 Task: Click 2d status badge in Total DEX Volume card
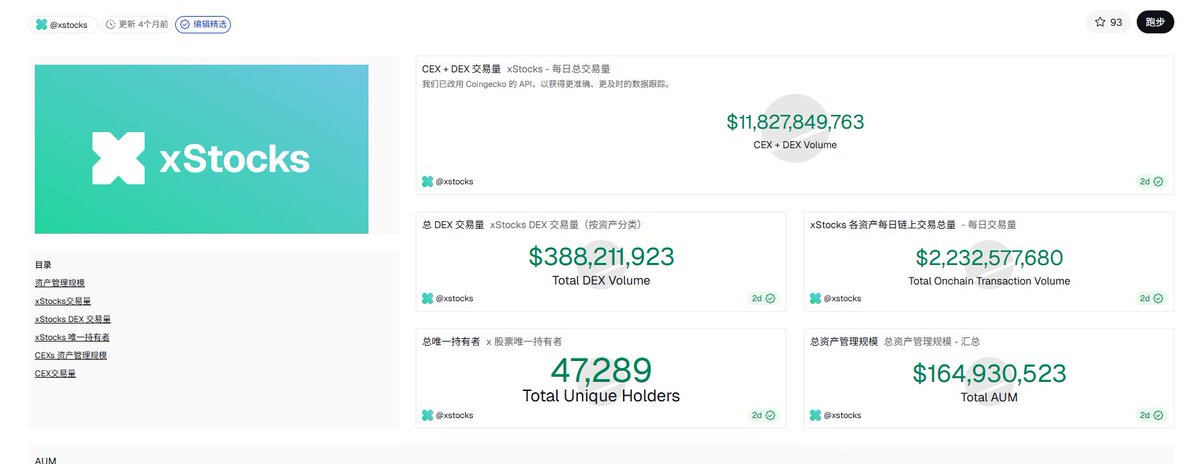point(763,298)
